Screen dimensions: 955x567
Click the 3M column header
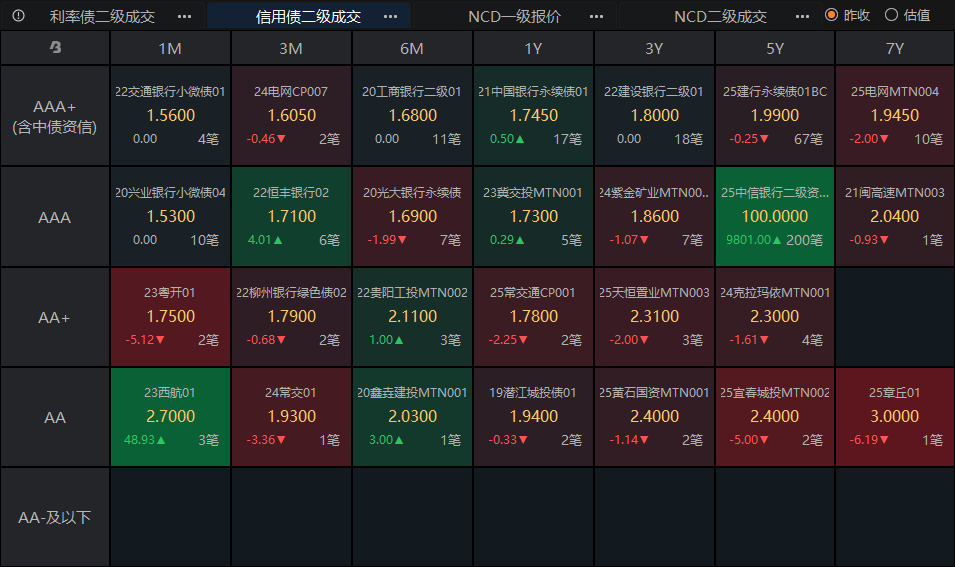coord(291,48)
